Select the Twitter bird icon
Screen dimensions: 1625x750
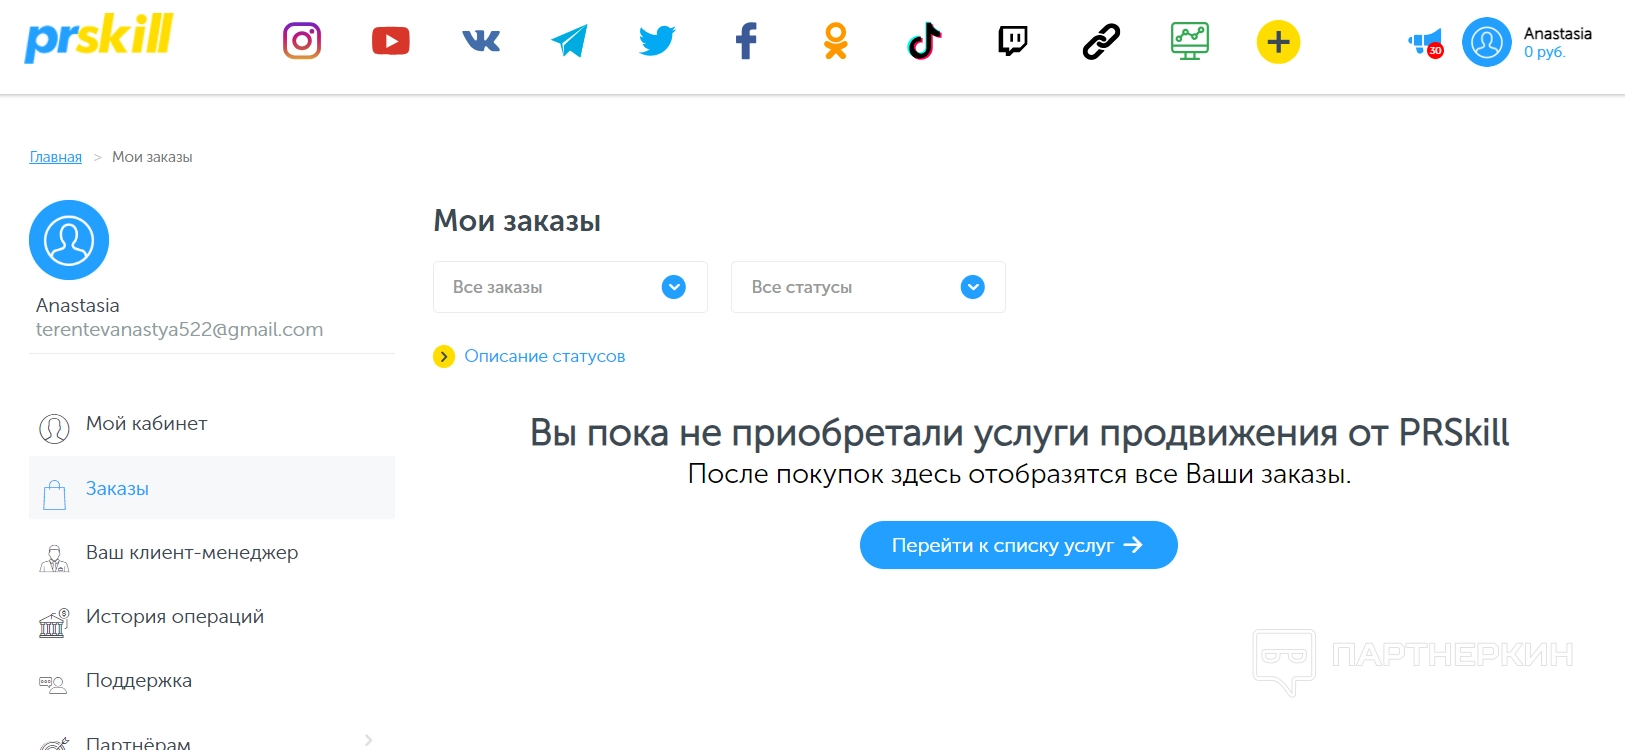(x=657, y=41)
